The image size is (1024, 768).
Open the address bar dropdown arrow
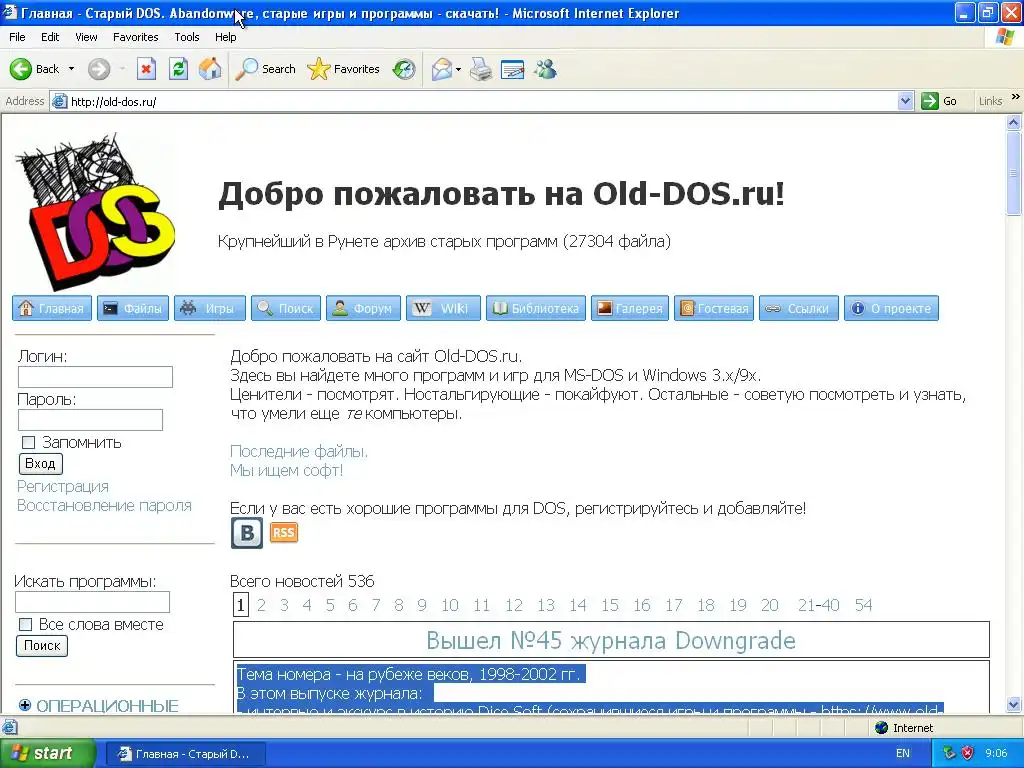[905, 101]
